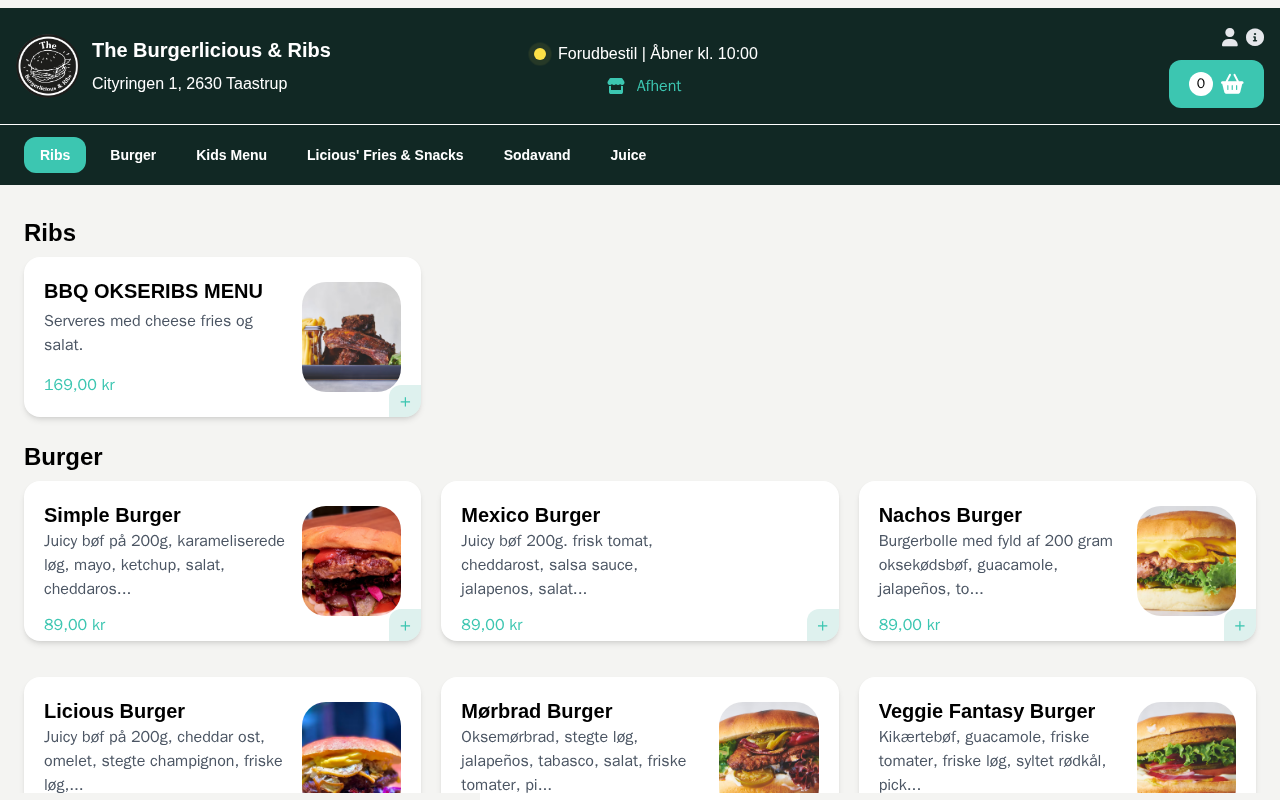Add Simple Burger using plus icon
Screen dimensions: 1280x800
click(x=405, y=625)
